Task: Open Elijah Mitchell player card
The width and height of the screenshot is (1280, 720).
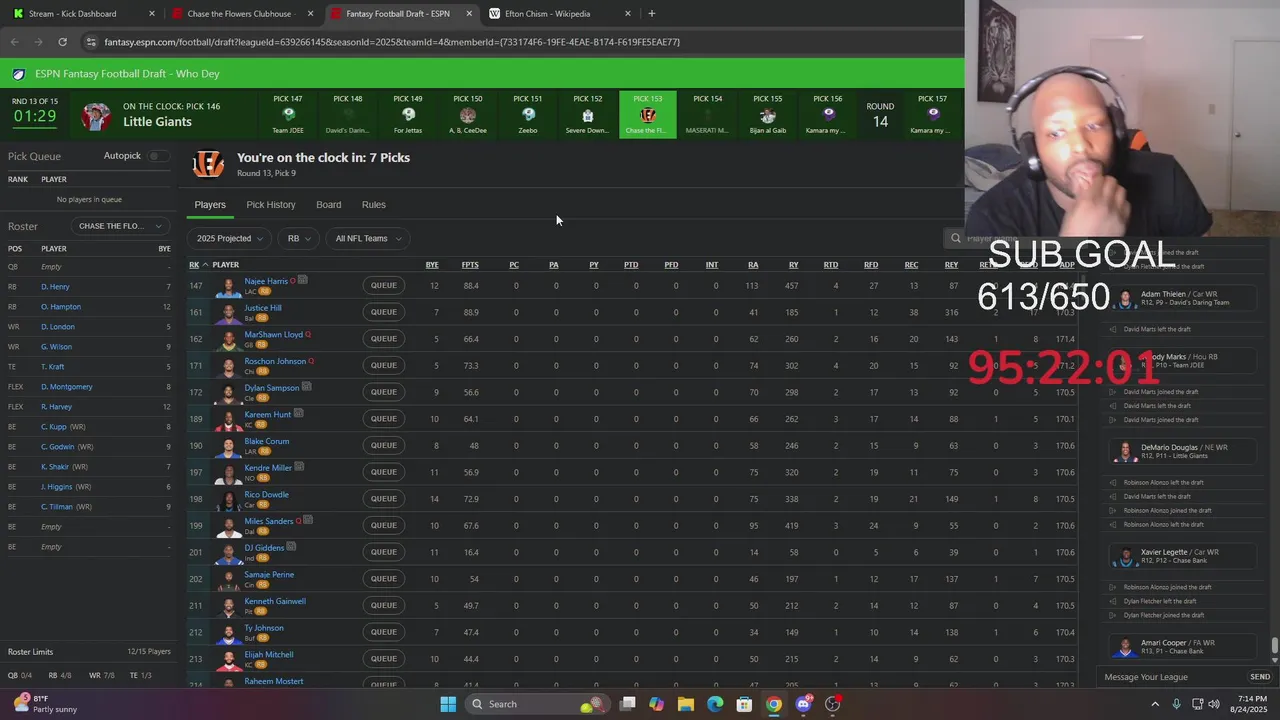Action: [269, 654]
